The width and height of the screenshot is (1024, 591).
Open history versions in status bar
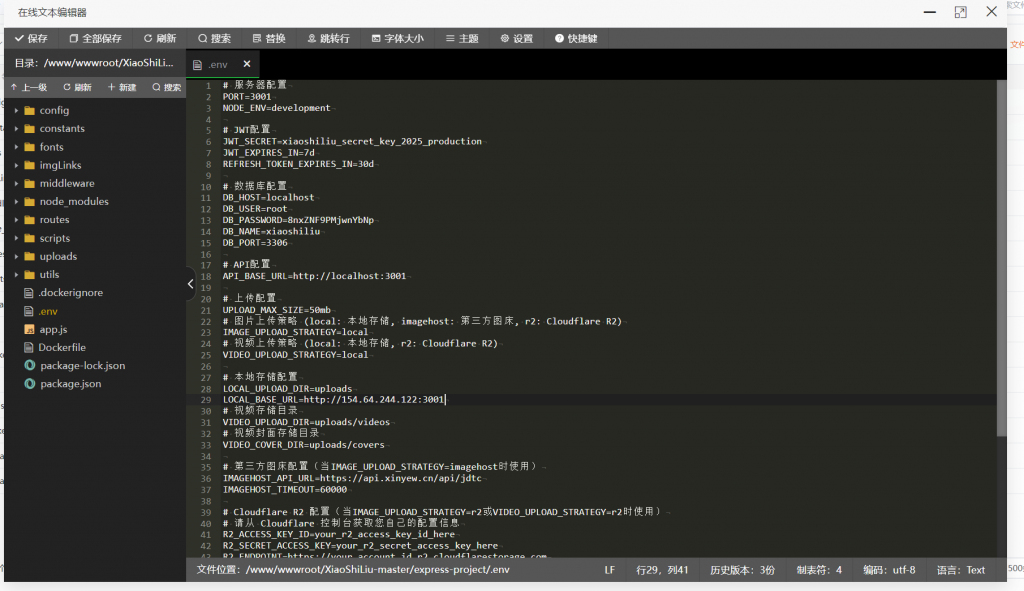[742, 570]
